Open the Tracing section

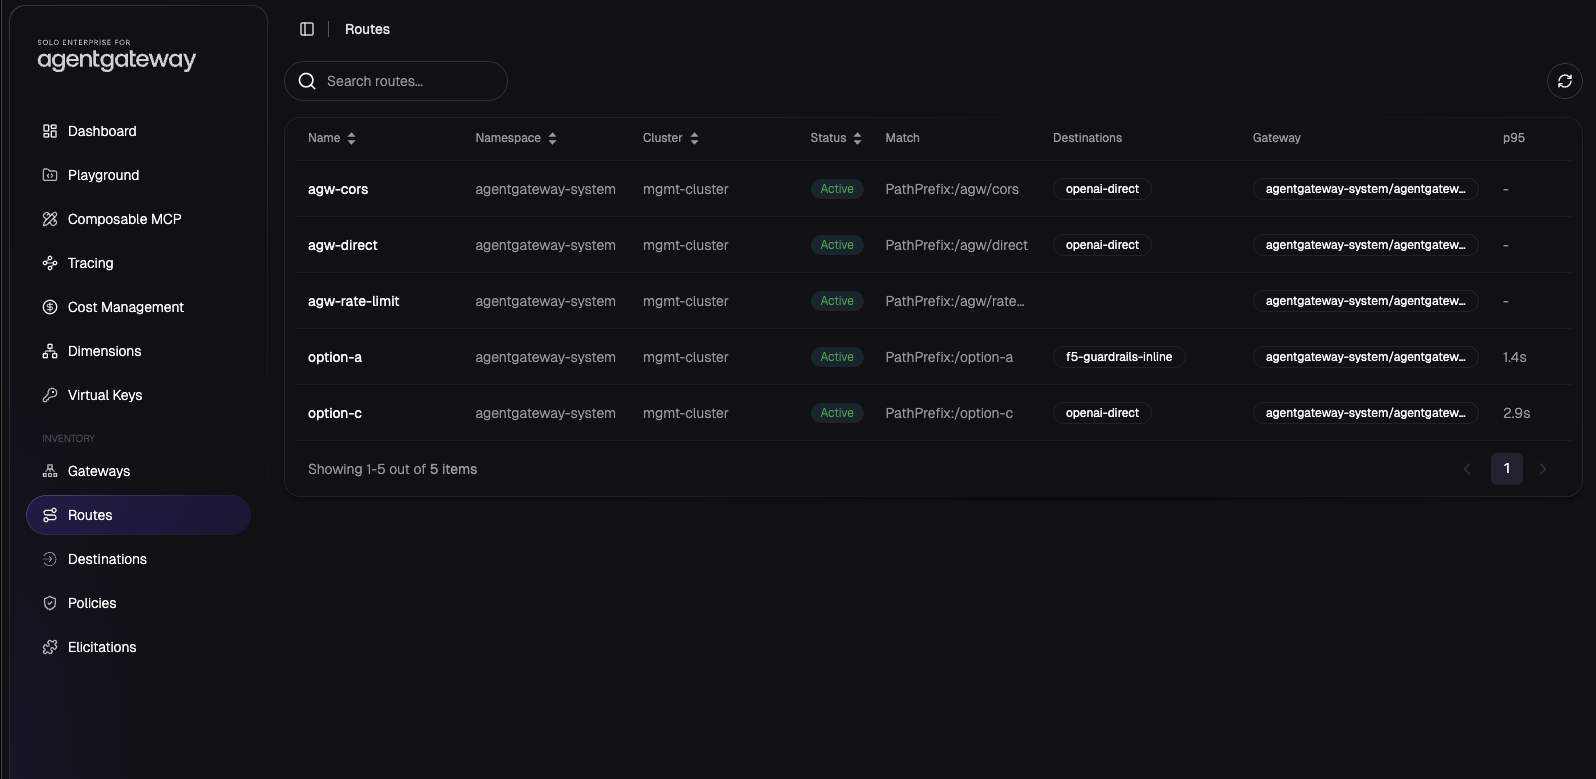tap(138, 263)
